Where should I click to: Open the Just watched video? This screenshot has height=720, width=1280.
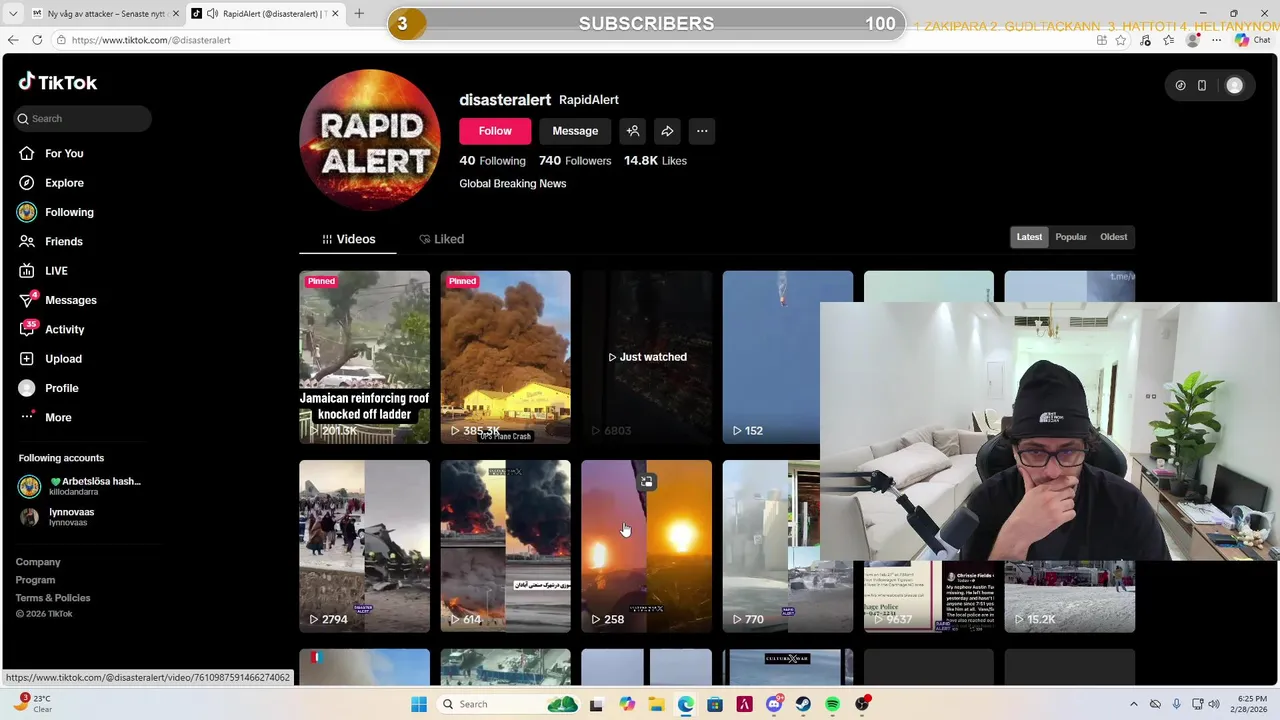pyautogui.click(x=647, y=357)
